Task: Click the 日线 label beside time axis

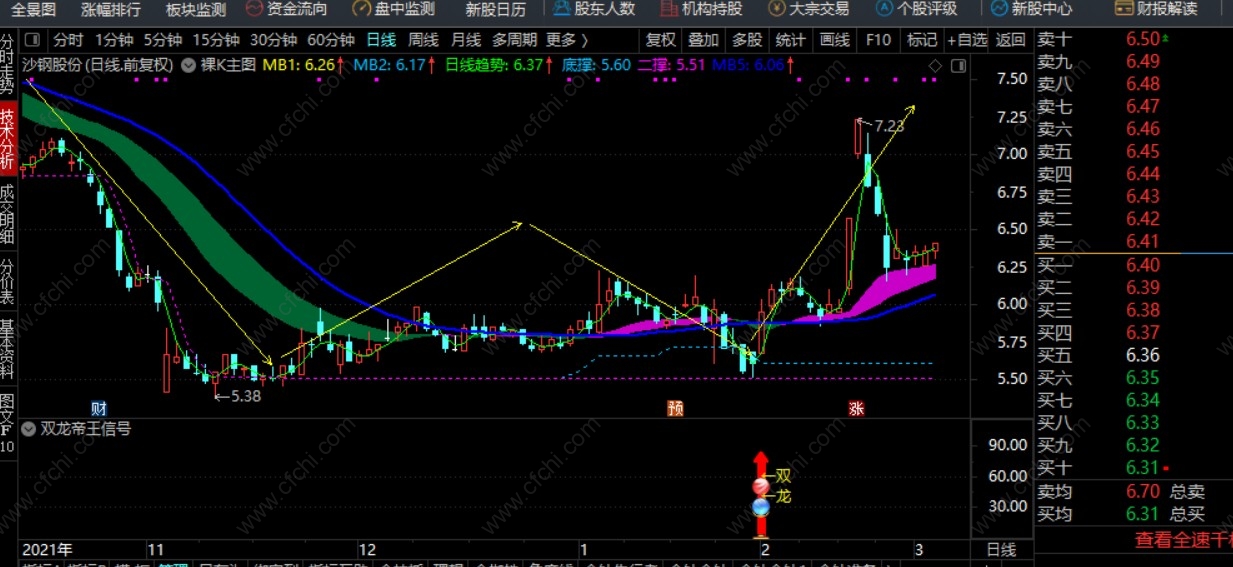Action: (x=1001, y=550)
